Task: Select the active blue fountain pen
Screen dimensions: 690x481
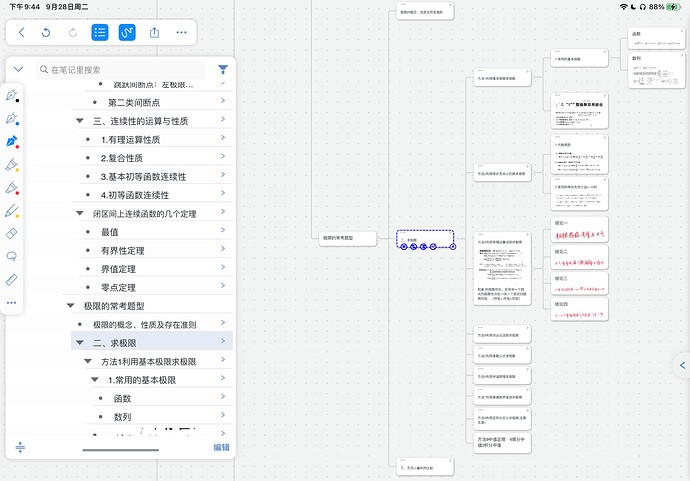Action: coord(12,141)
